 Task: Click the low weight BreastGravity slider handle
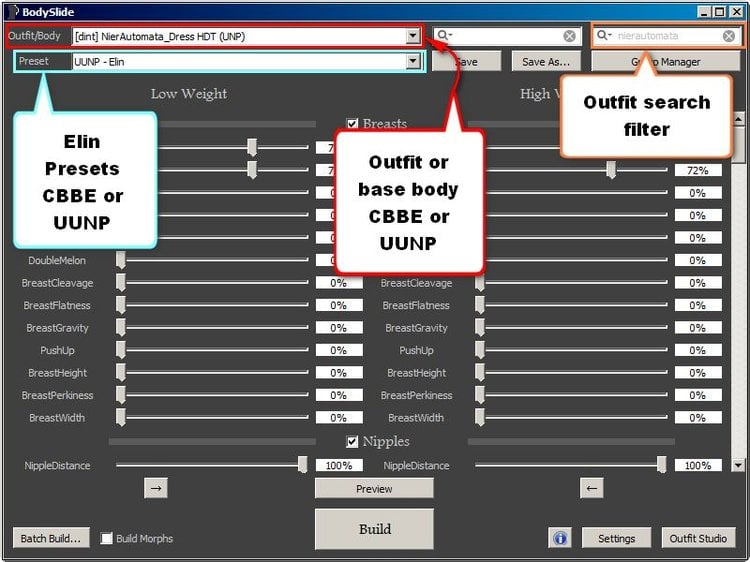coord(121,328)
